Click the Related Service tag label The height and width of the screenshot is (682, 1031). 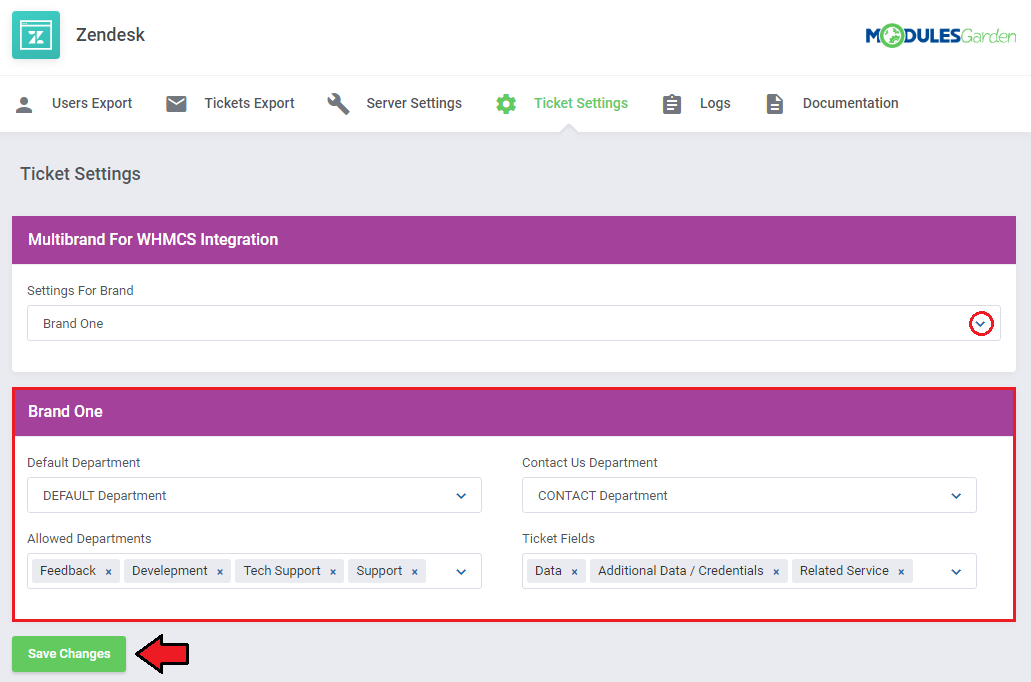pyautogui.click(x=844, y=571)
